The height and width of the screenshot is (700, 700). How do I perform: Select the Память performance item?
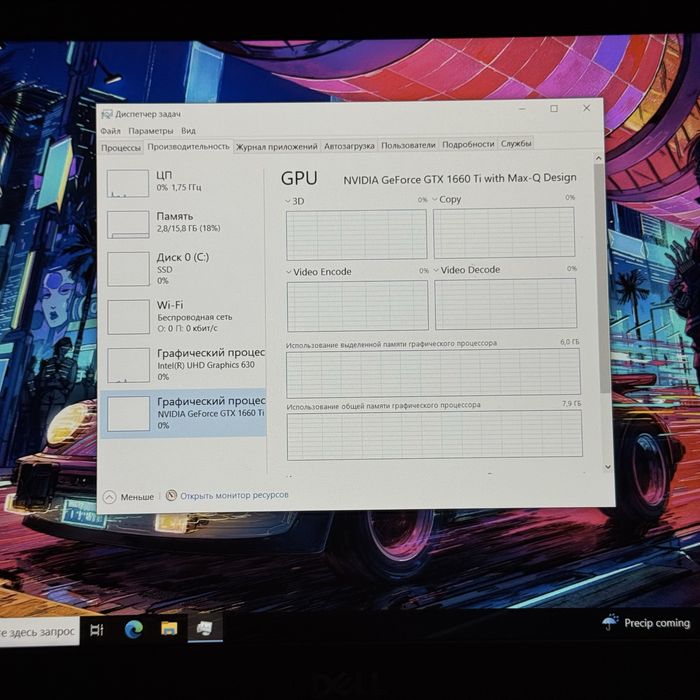(x=183, y=224)
